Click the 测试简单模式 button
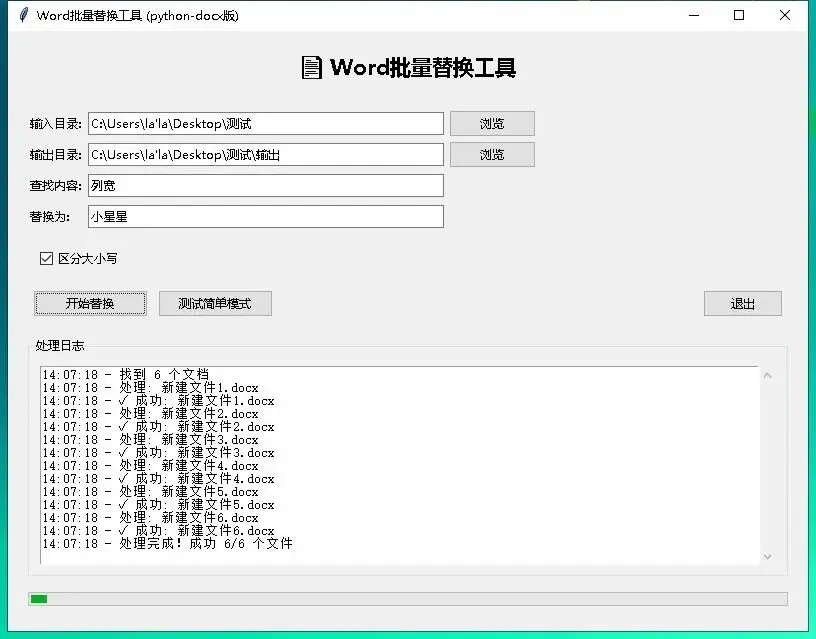 pos(215,303)
